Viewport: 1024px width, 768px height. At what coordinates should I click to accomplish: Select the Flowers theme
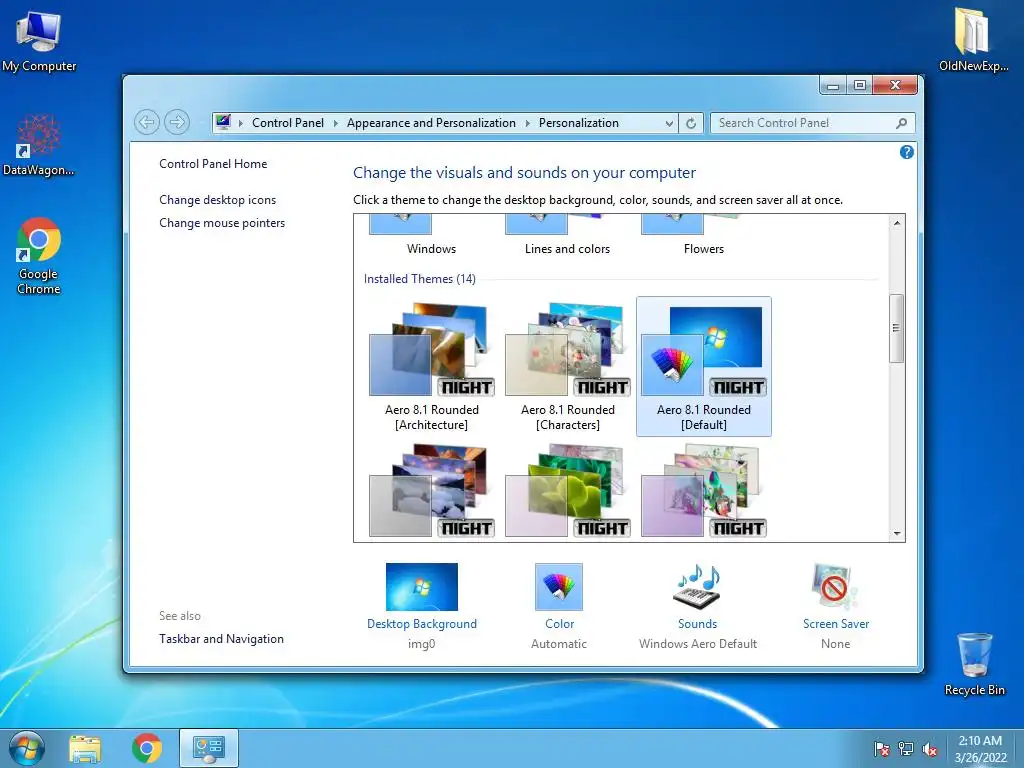704,236
